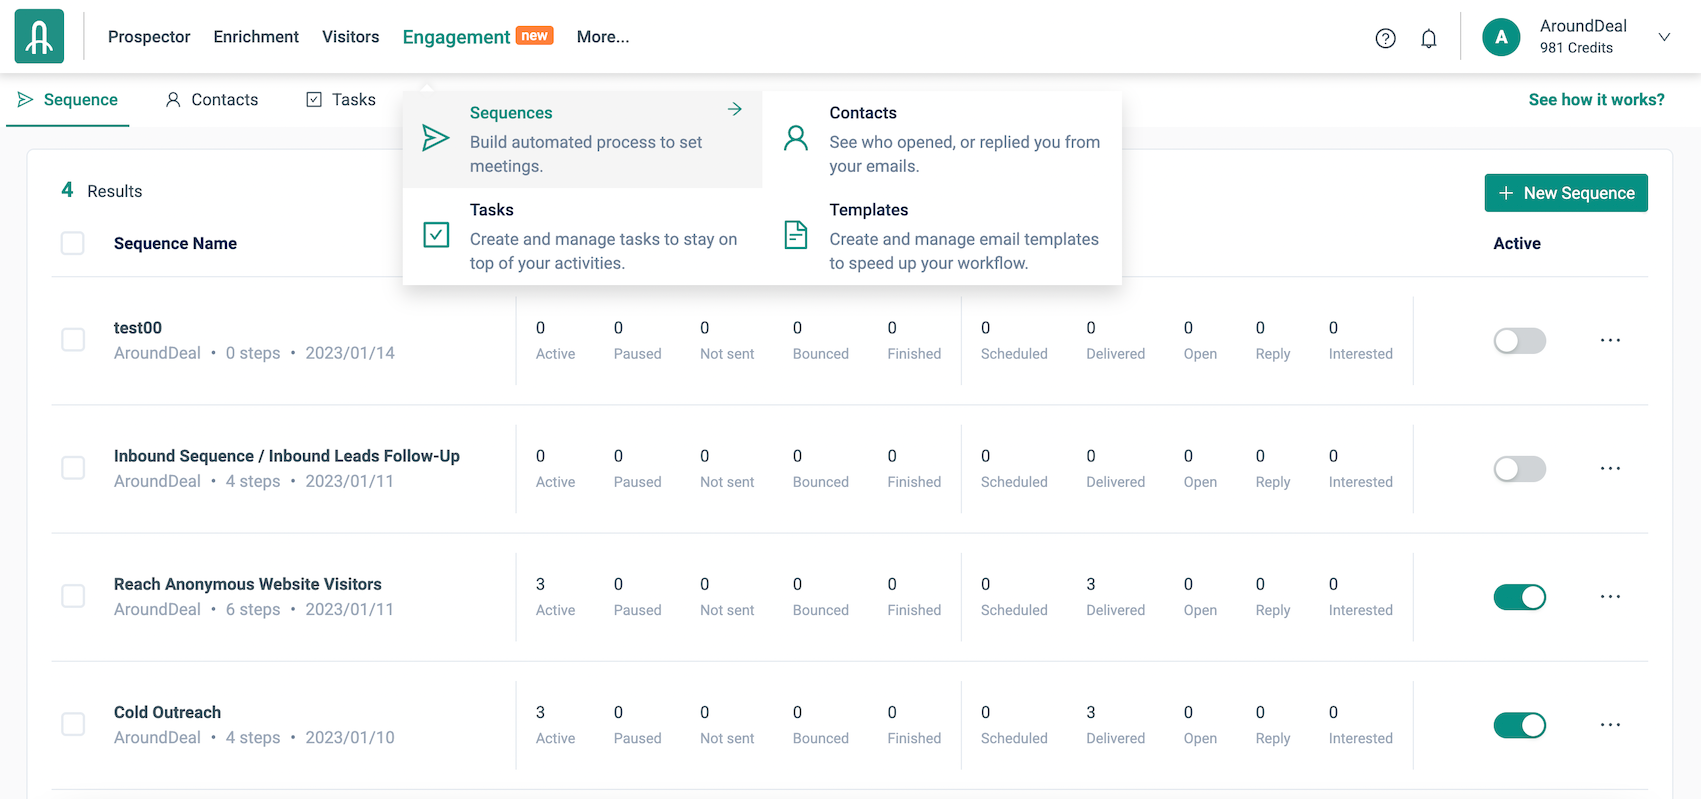Image resolution: width=1701 pixels, height=799 pixels.
Task: Select all sequences with header checkbox
Action: 73,243
